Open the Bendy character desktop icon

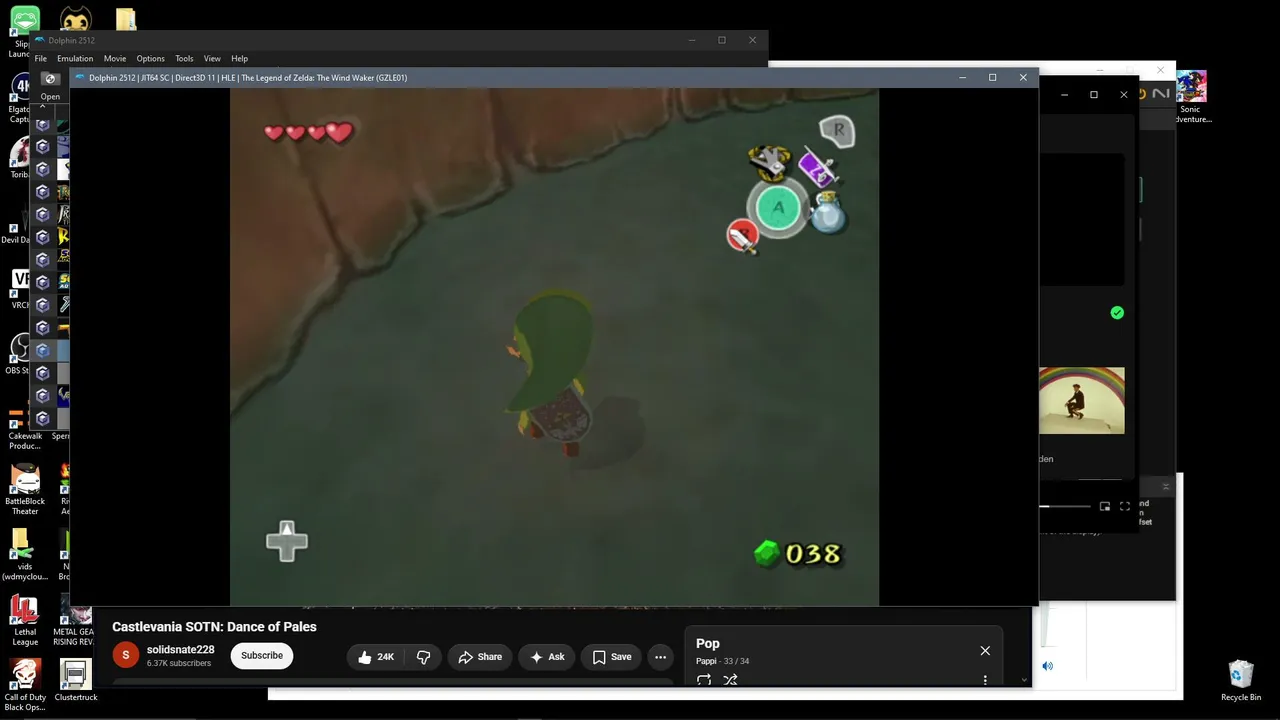[x=75, y=20]
